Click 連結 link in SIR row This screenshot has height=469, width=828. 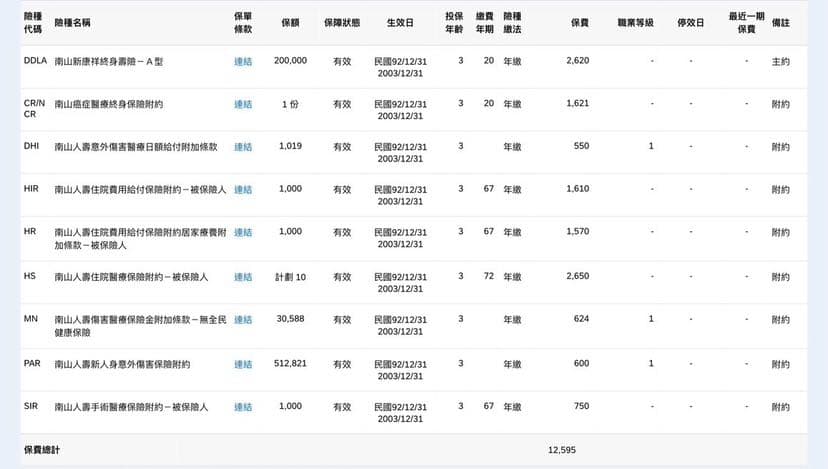(243, 407)
